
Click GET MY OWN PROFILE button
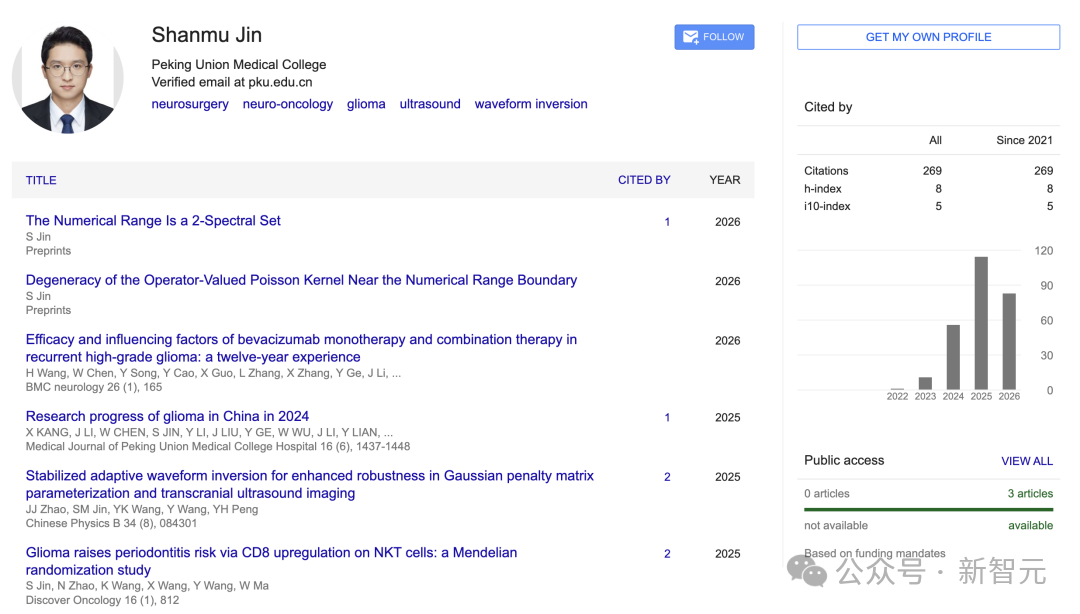point(928,37)
